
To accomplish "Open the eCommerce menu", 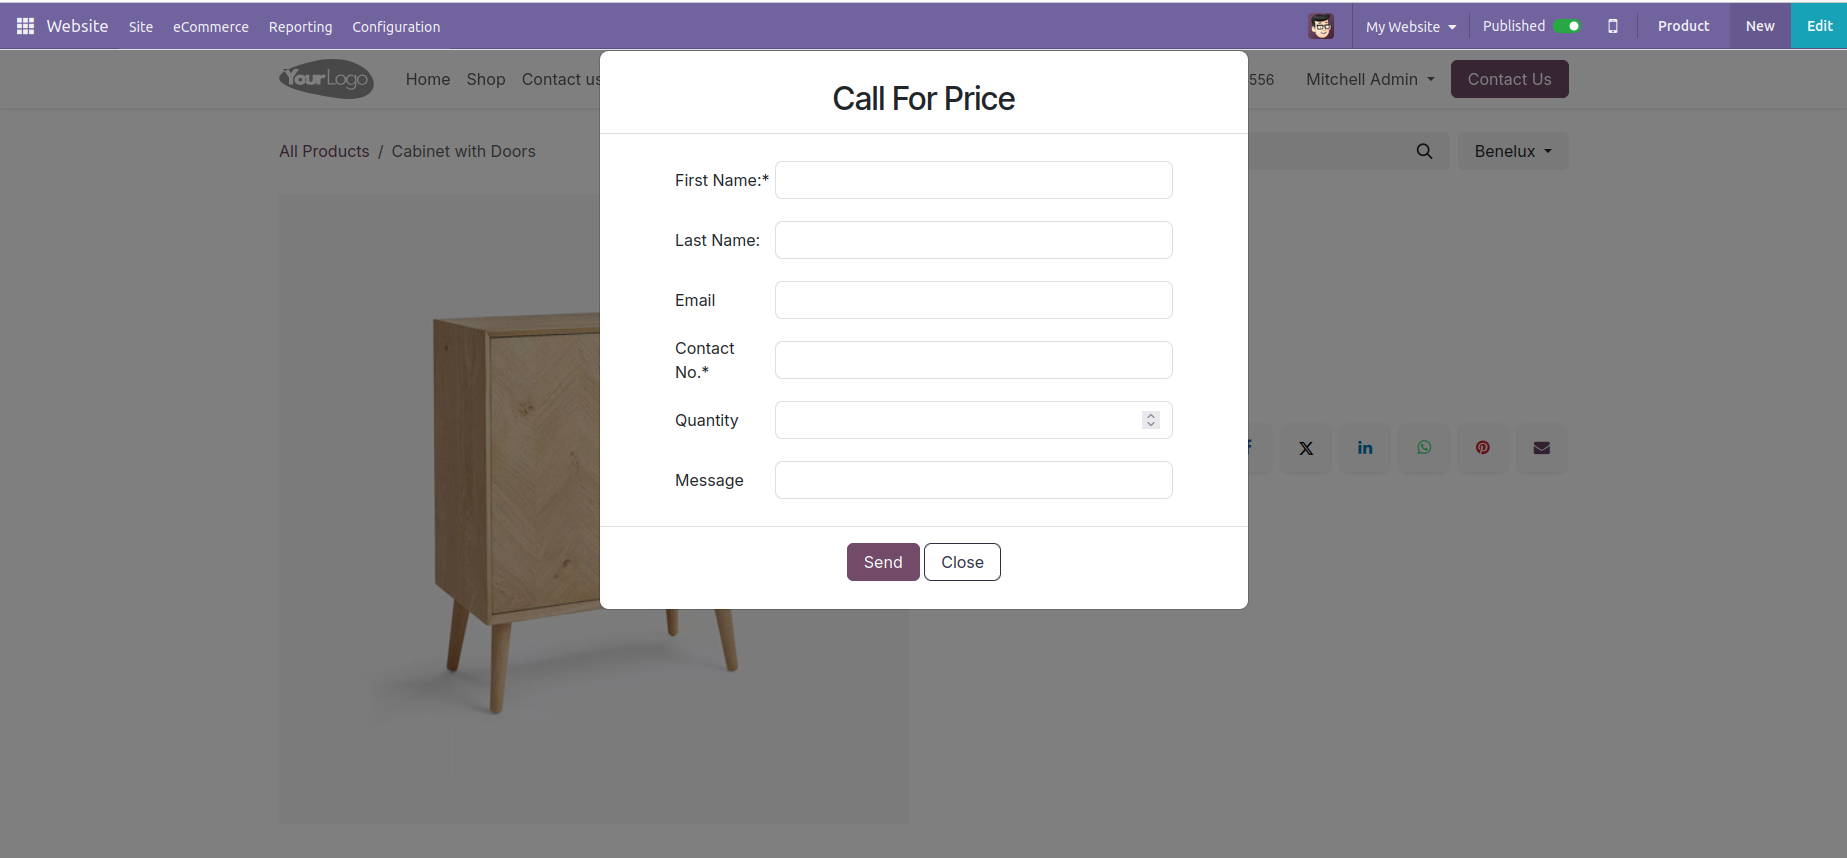I will pyautogui.click(x=210, y=27).
